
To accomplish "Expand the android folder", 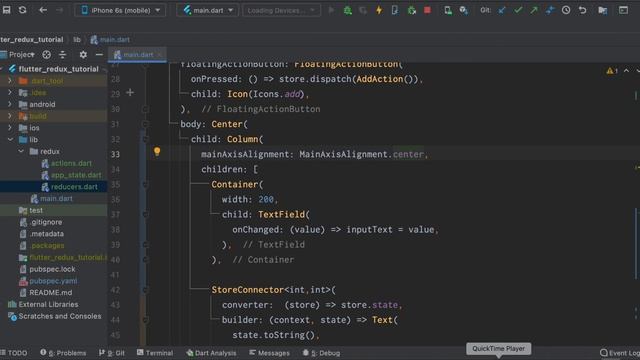I will point(10,104).
